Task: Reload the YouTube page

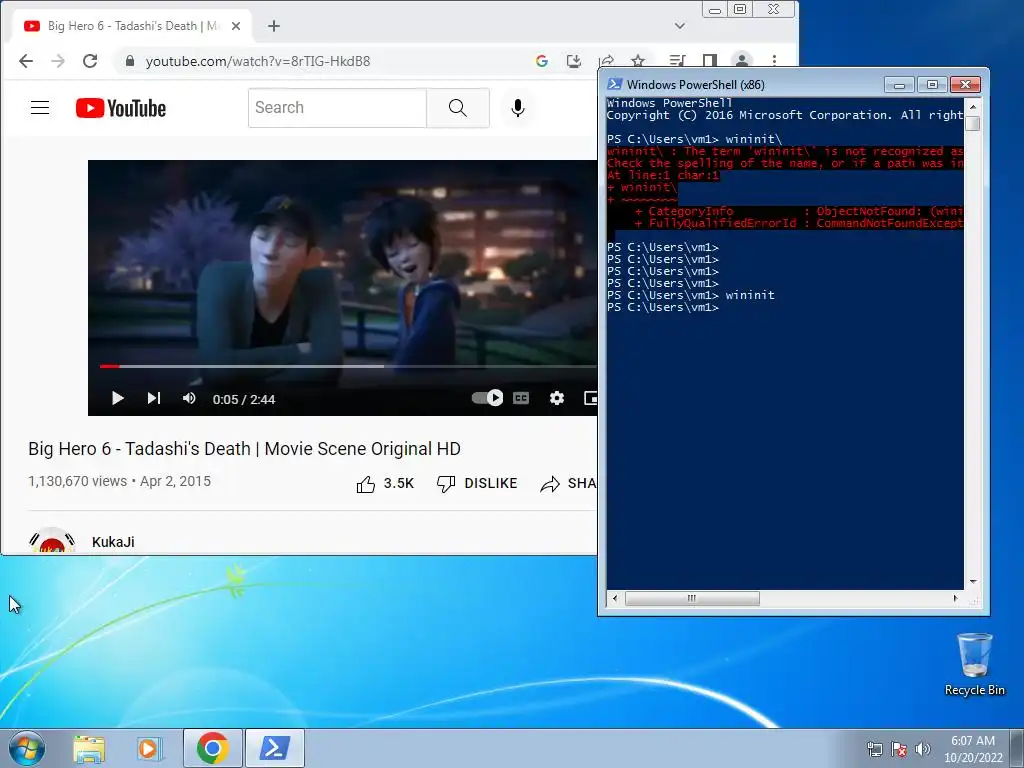Action: 90,61
